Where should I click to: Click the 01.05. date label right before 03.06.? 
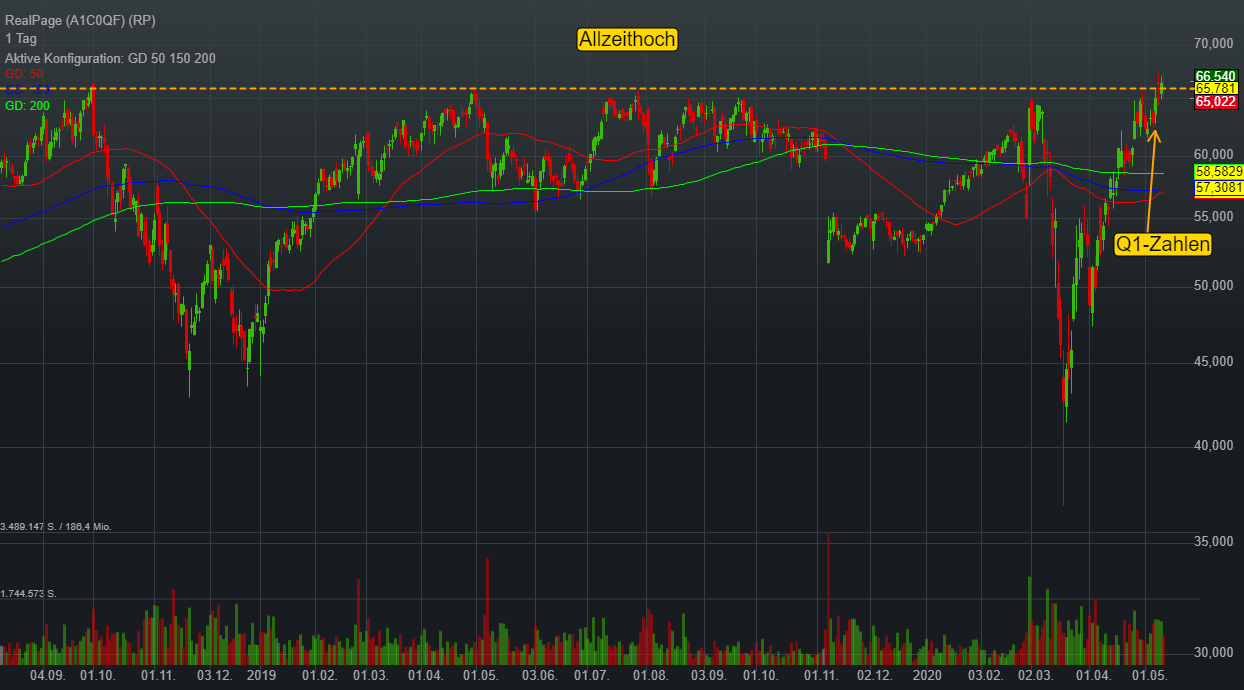click(x=481, y=676)
